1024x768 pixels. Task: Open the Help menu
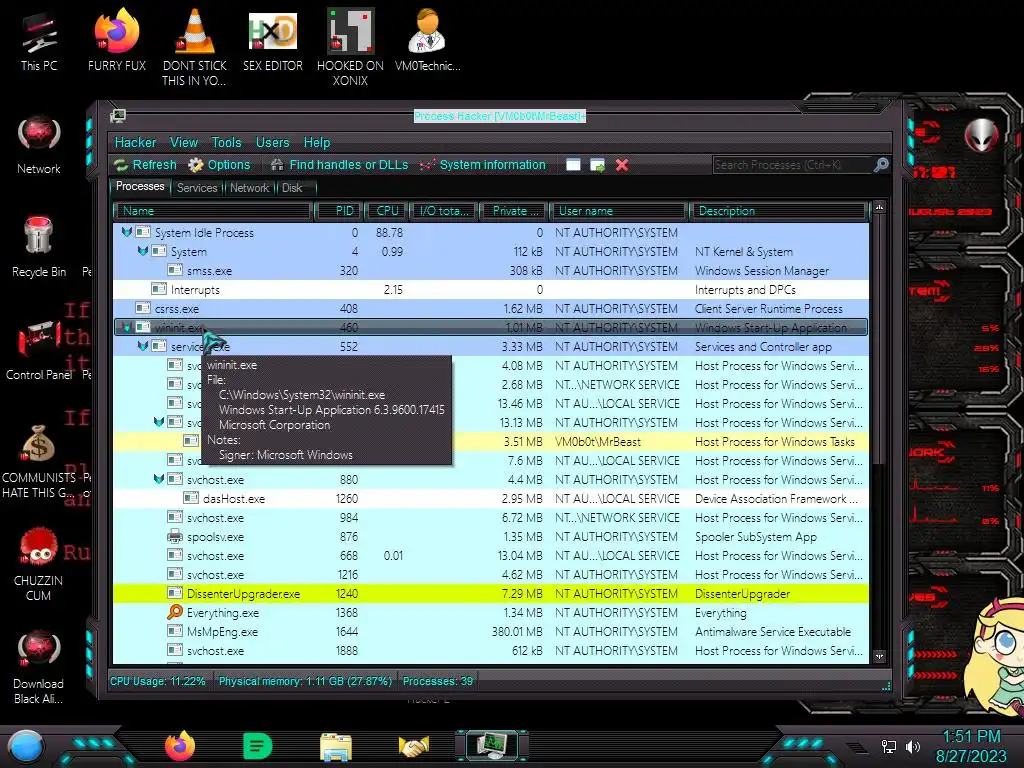(x=317, y=142)
